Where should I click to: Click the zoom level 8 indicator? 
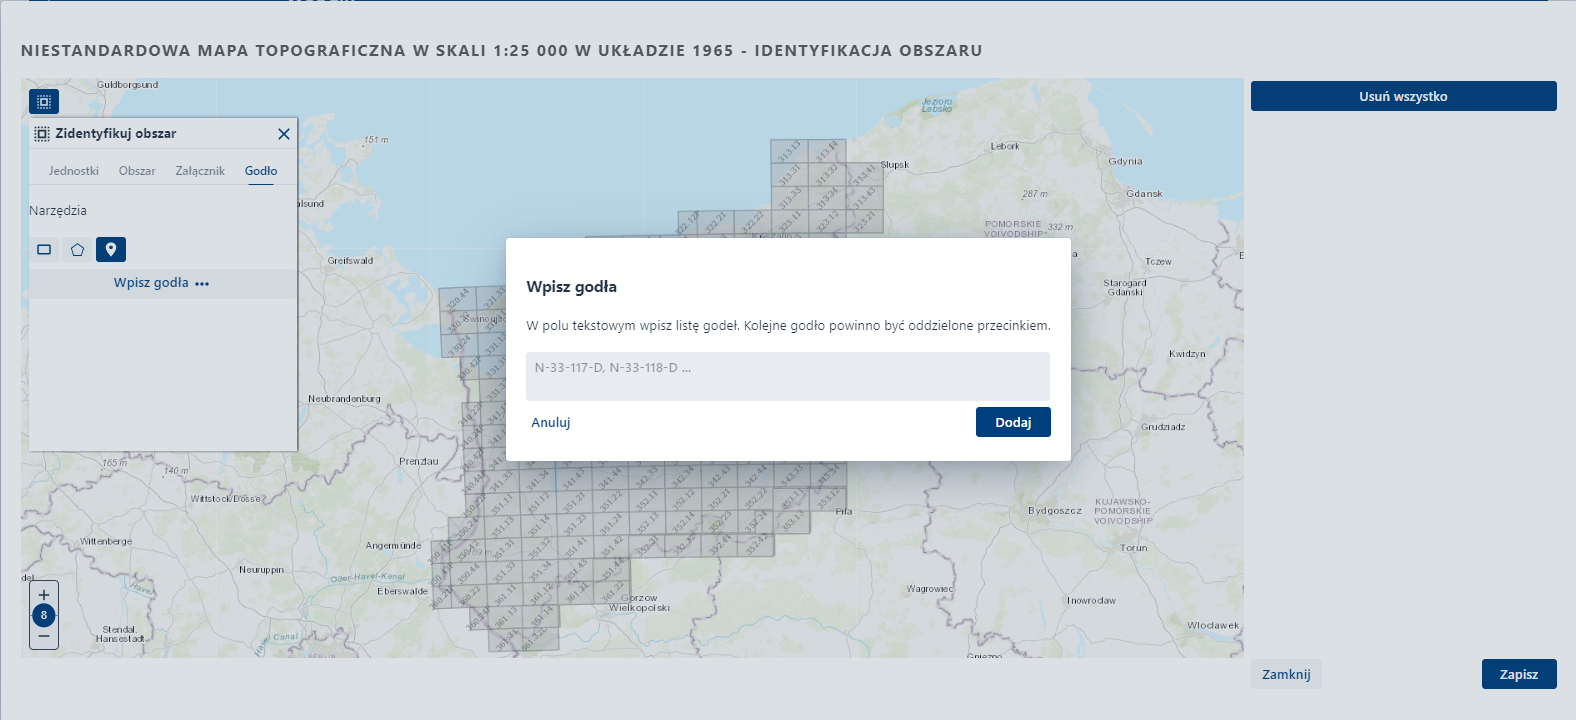pyautogui.click(x=44, y=615)
